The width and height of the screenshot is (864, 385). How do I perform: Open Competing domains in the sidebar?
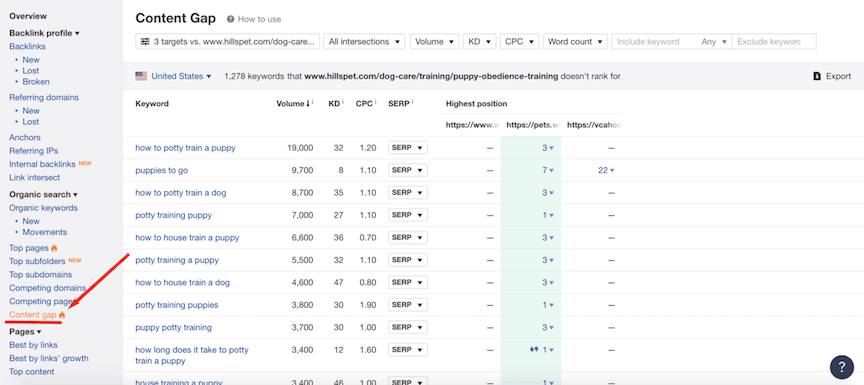coord(48,288)
